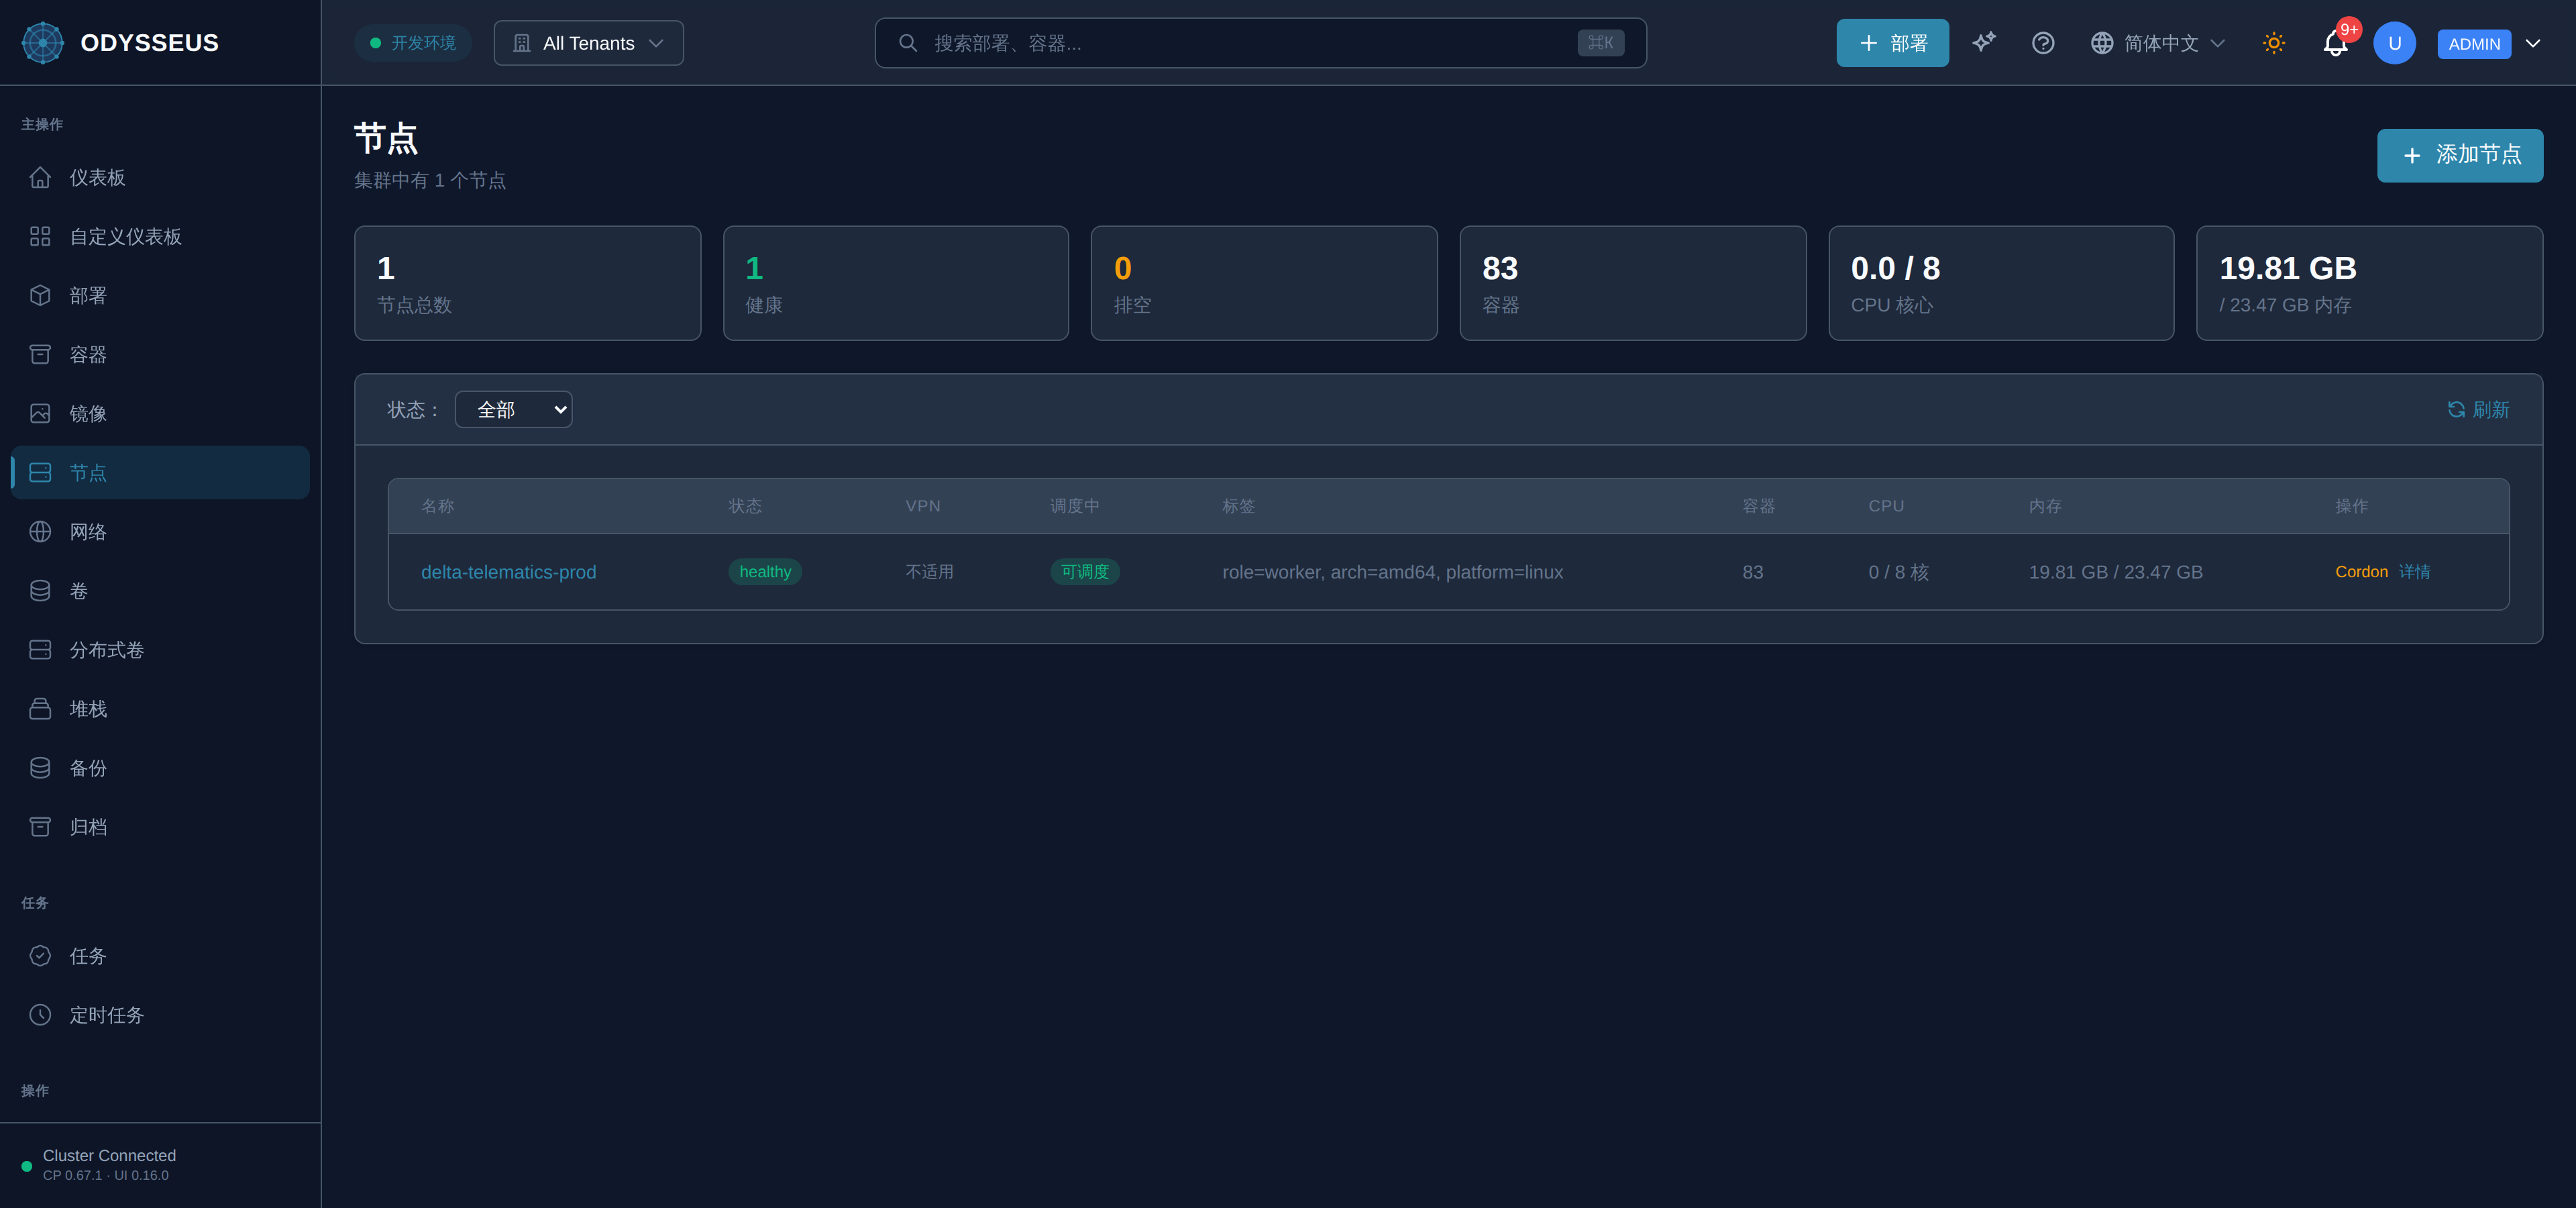2576x1208 pixels.
Task: Click 添加节点 add node button
Action: click(x=2459, y=155)
